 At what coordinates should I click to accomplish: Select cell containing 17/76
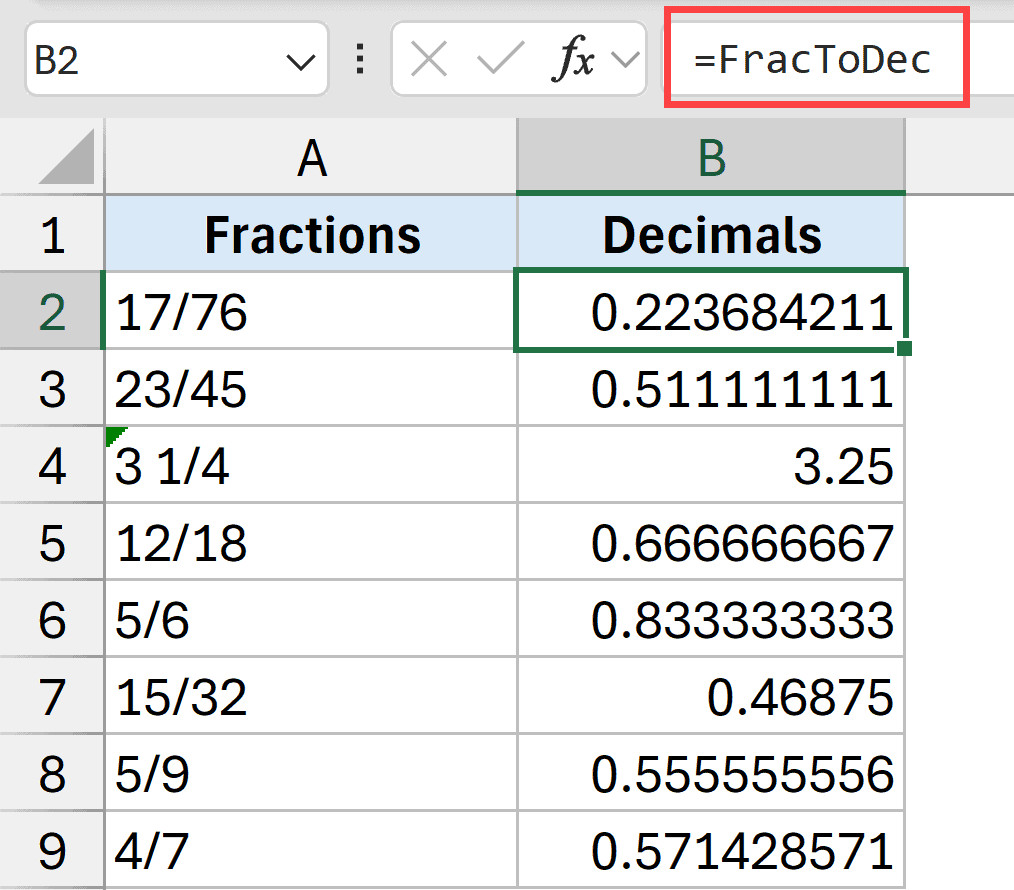tap(311, 312)
